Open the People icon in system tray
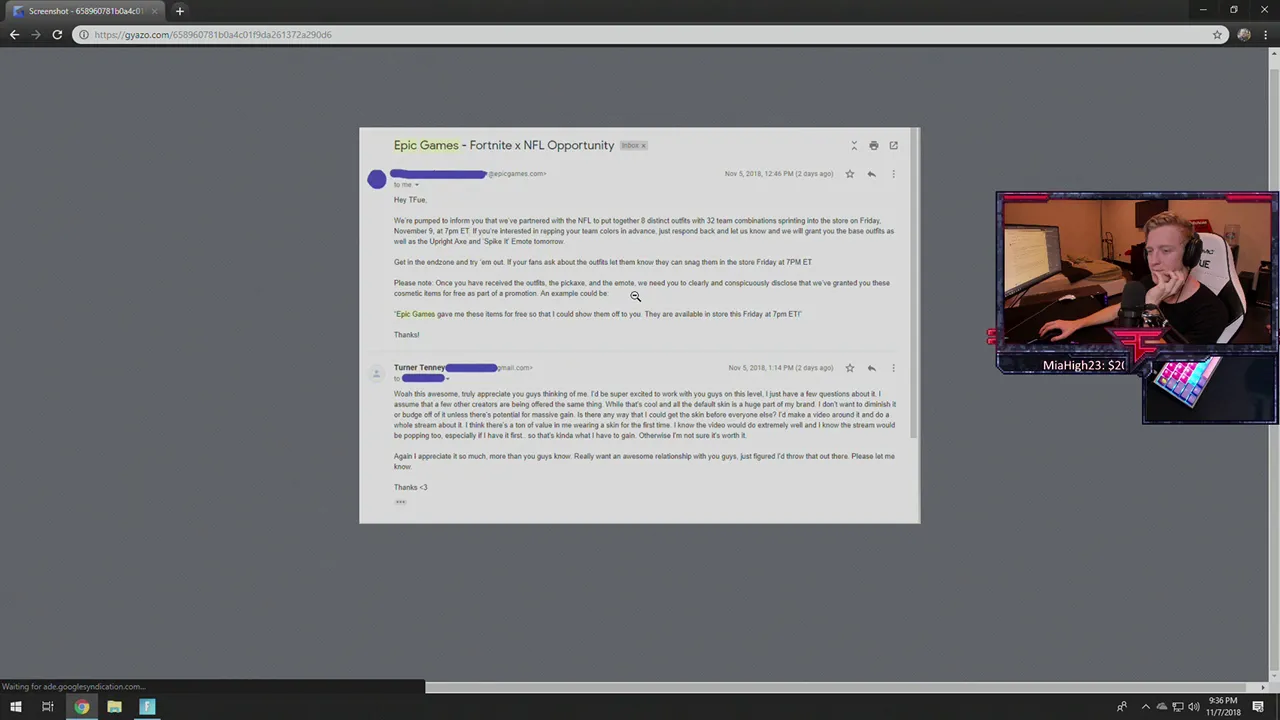The image size is (1280, 720). (1122, 707)
